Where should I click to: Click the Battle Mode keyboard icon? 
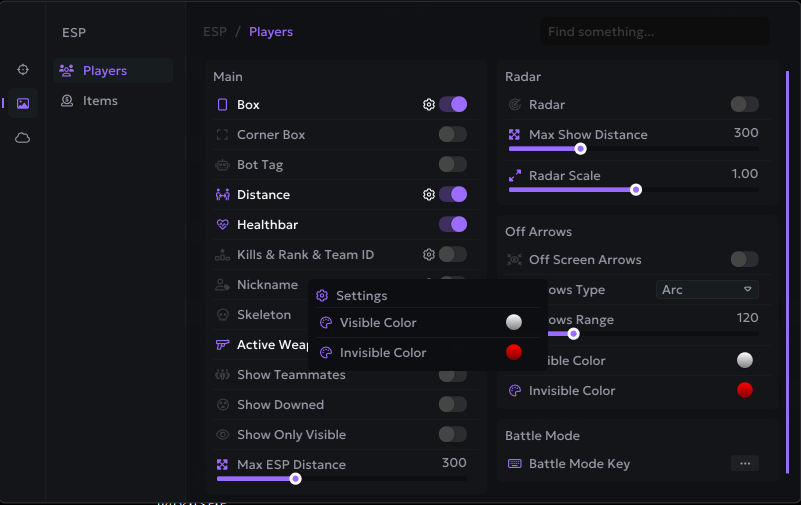click(x=515, y=464)
